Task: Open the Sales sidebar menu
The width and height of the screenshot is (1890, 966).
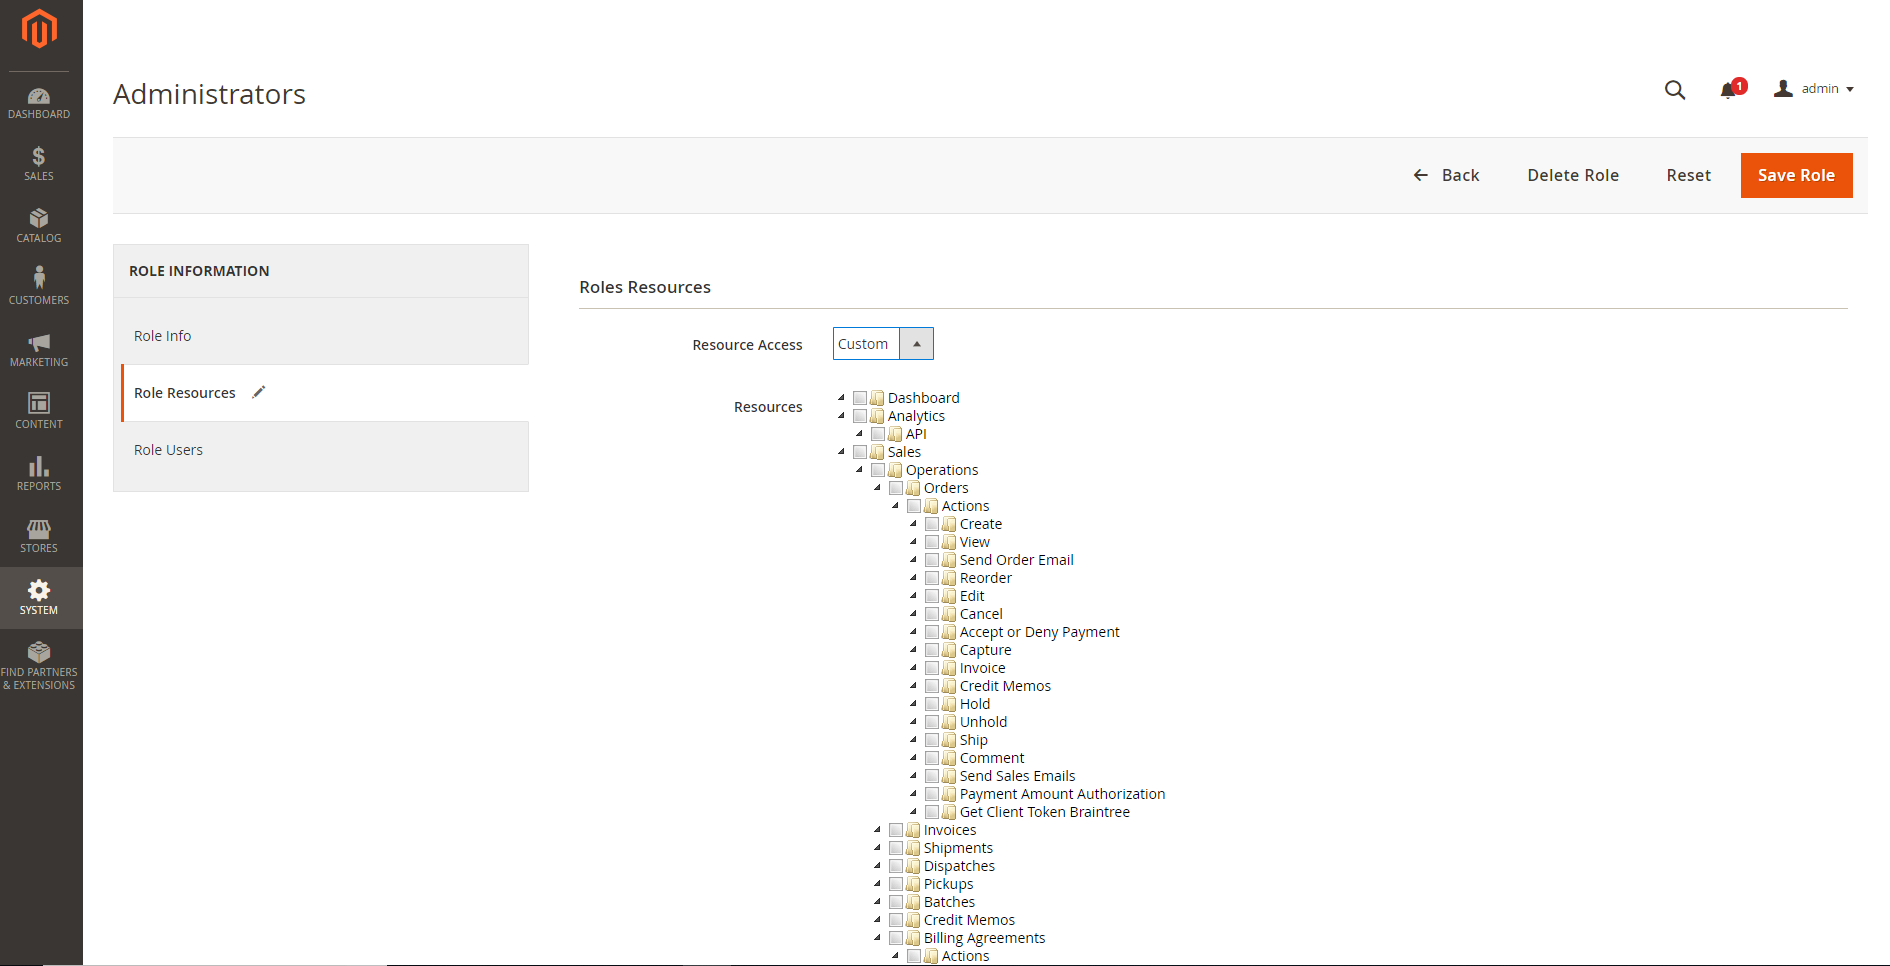Action: pos(39,163)
